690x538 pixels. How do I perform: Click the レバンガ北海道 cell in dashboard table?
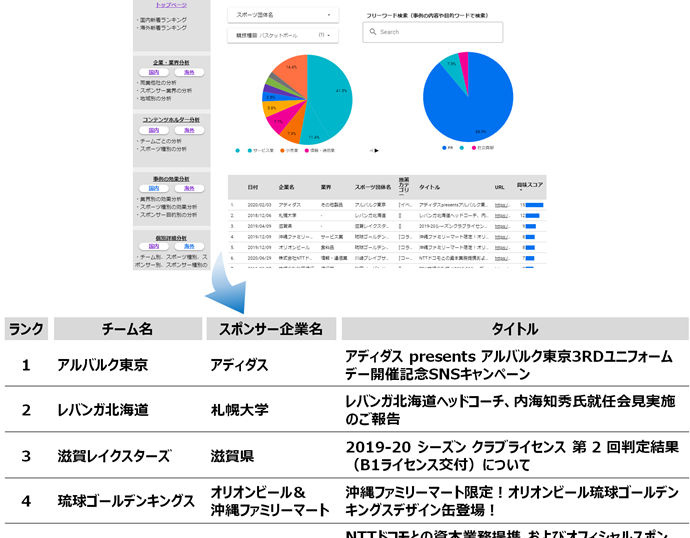coord(370,216)
